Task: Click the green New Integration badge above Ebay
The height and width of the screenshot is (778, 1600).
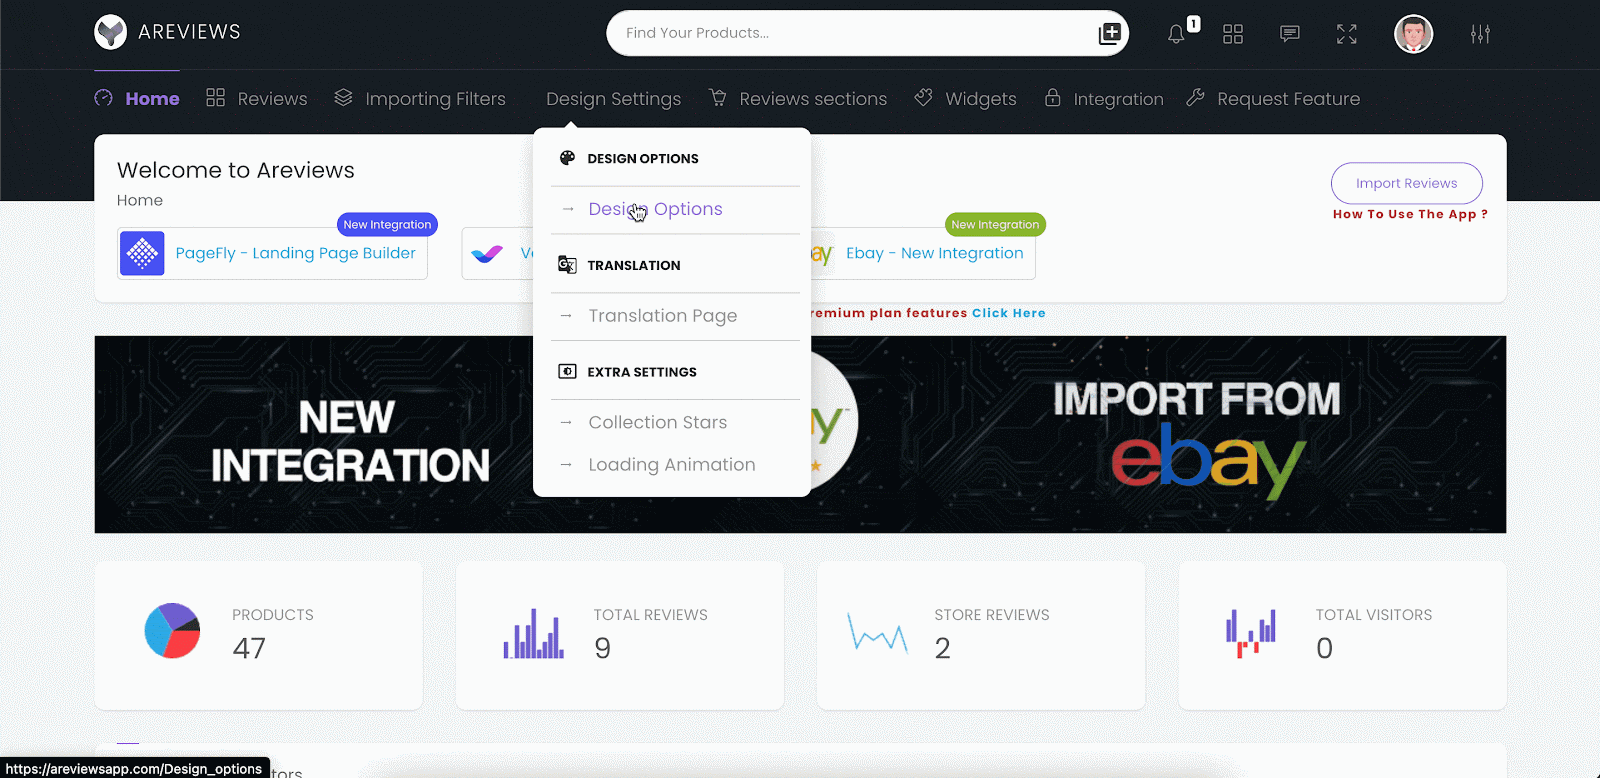Action: 995,225
